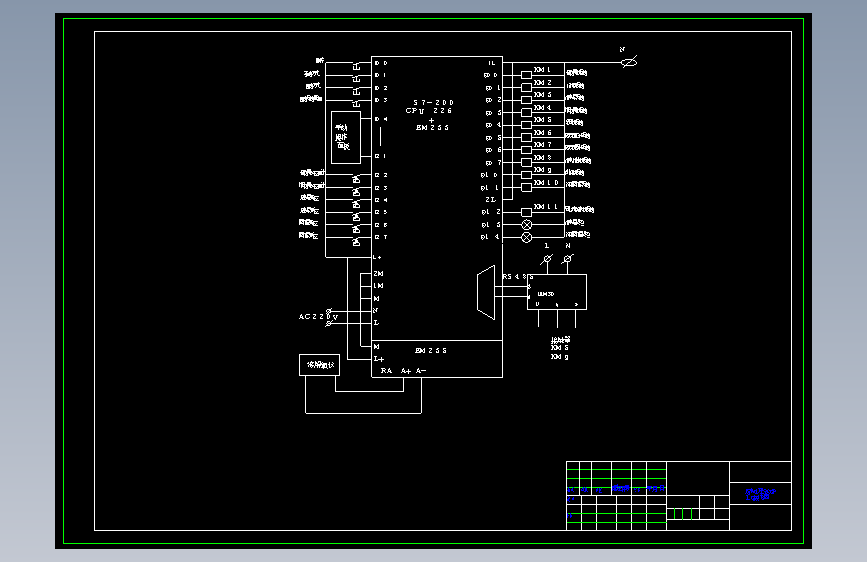Select the indicator lamp on output Q1 4

527,237
